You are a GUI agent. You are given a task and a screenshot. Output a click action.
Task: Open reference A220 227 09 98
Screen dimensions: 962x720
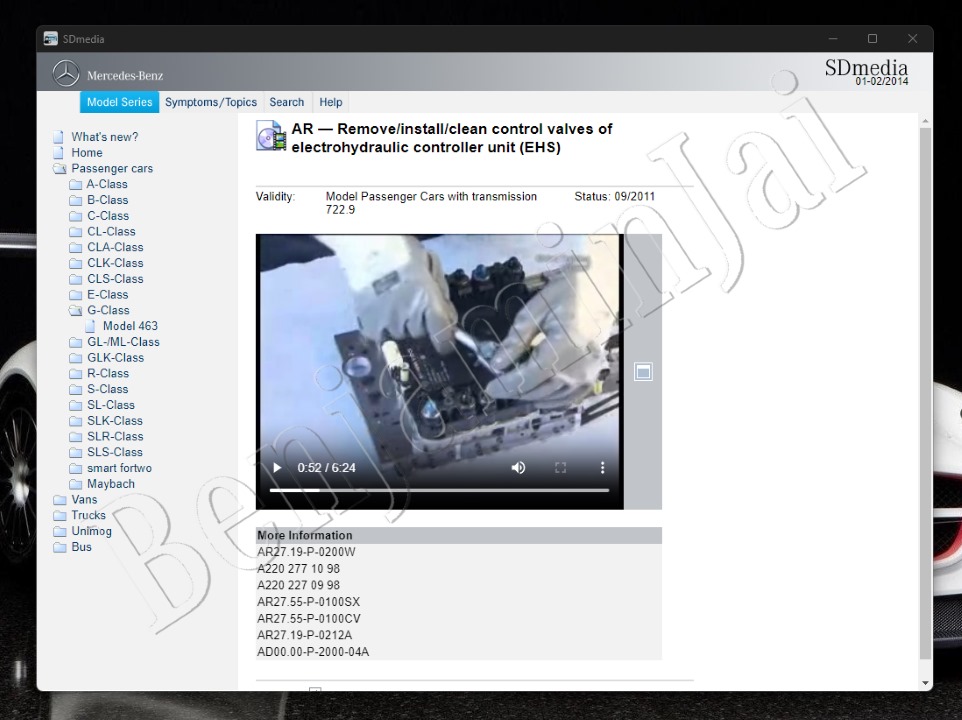298,585
